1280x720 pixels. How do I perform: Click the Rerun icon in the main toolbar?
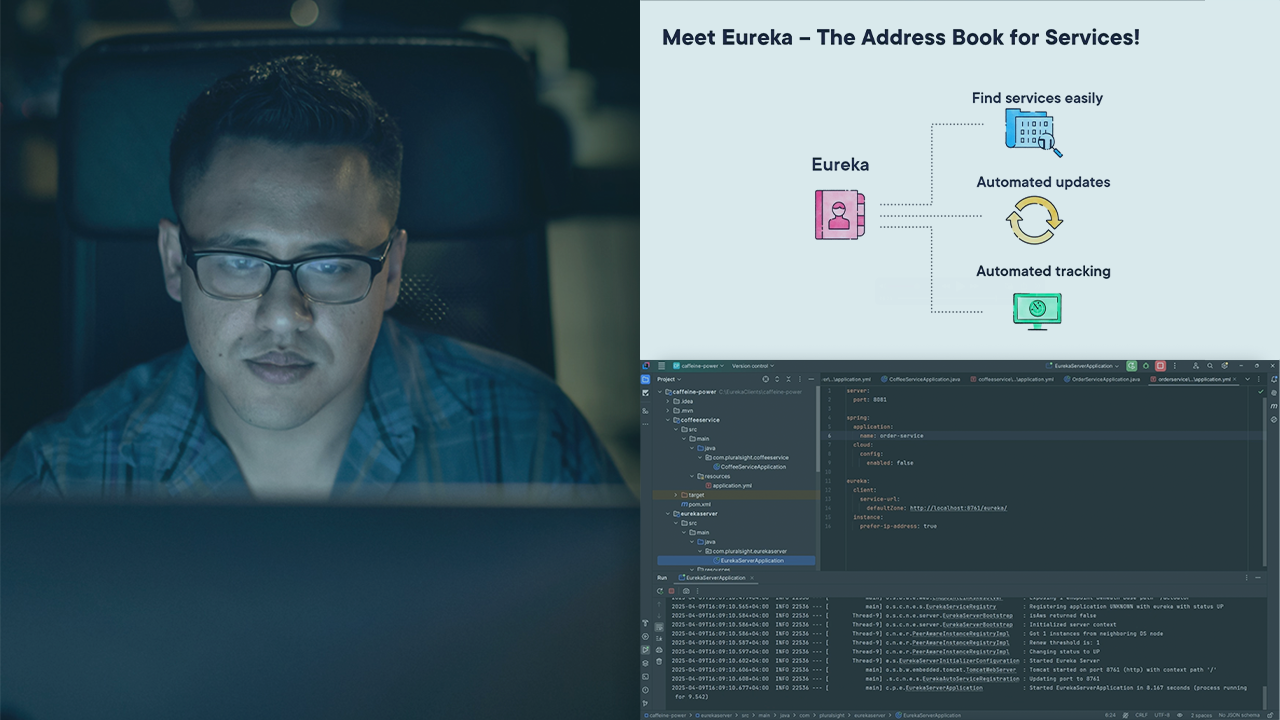coord(1131,366)
